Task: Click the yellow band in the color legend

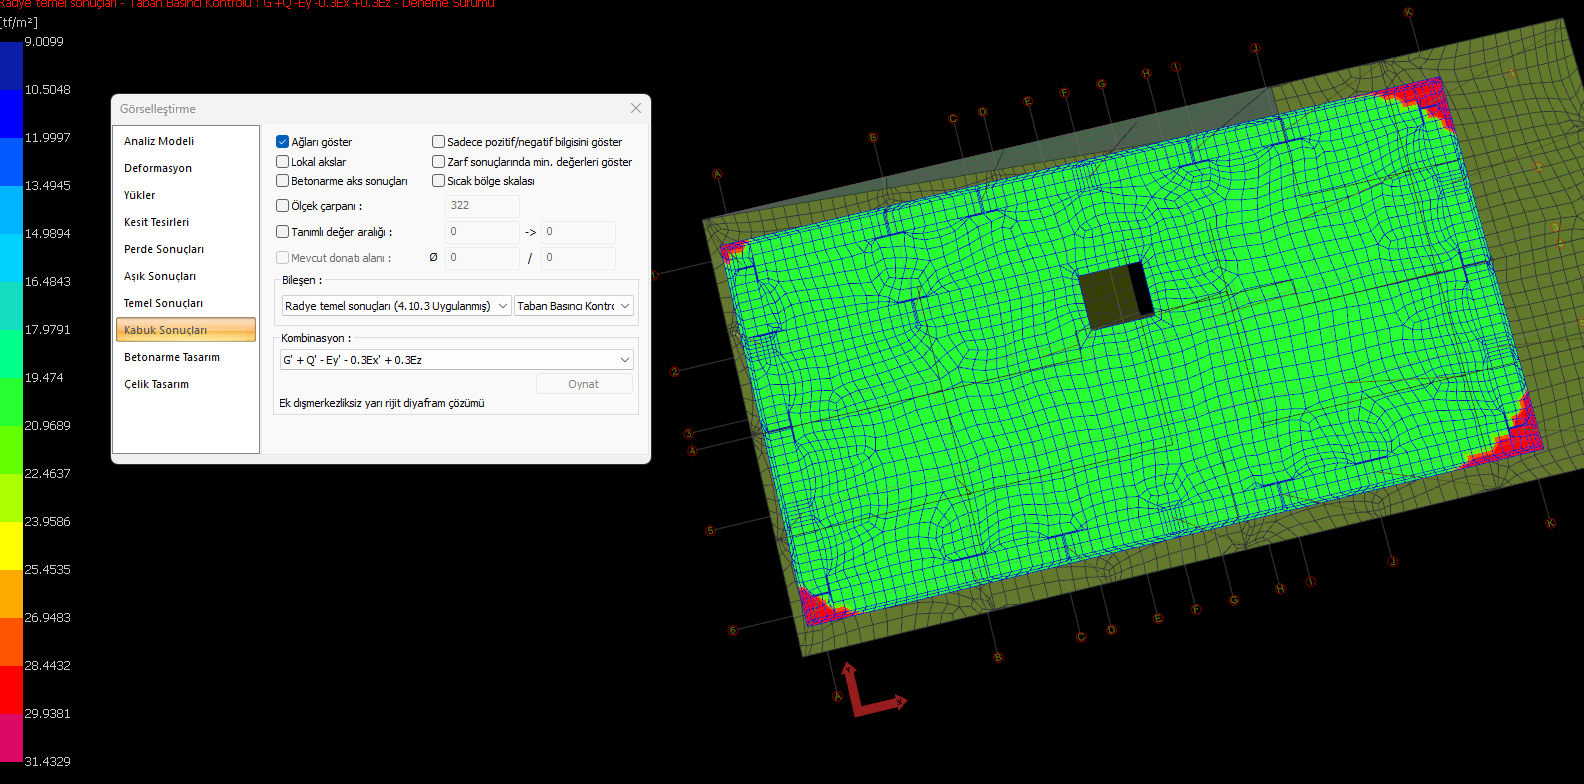Action: 11,545
